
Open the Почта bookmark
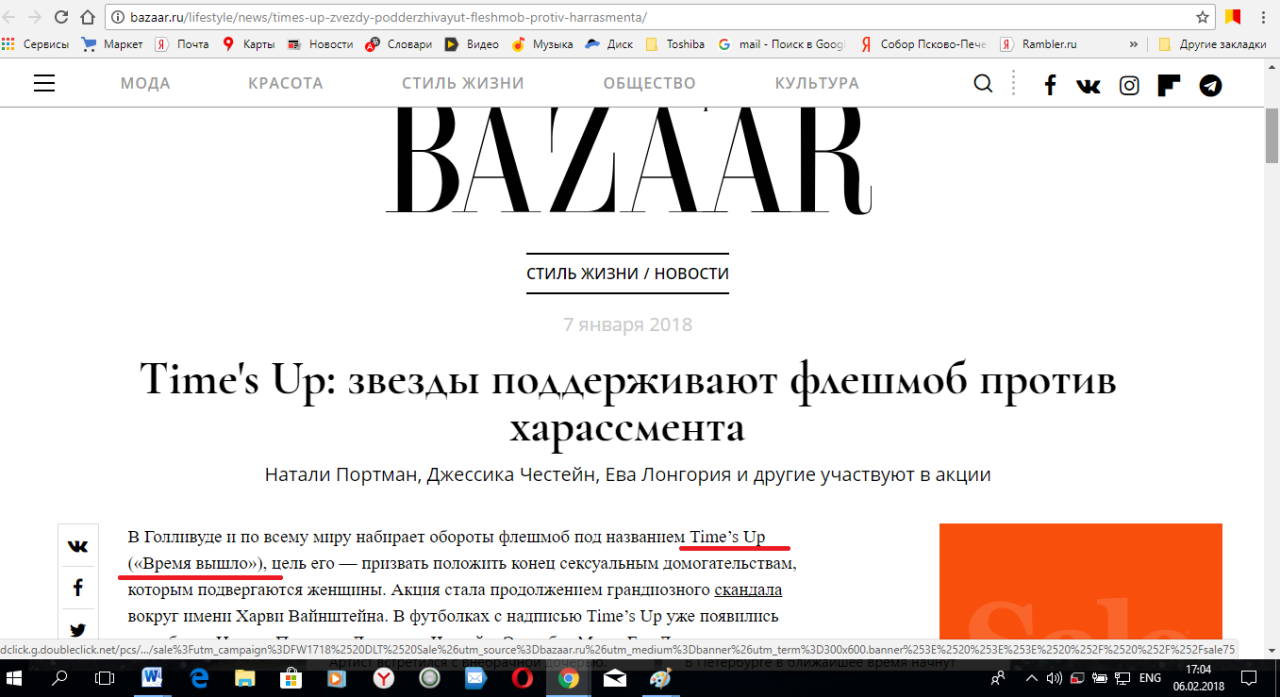tap(182, 44)
